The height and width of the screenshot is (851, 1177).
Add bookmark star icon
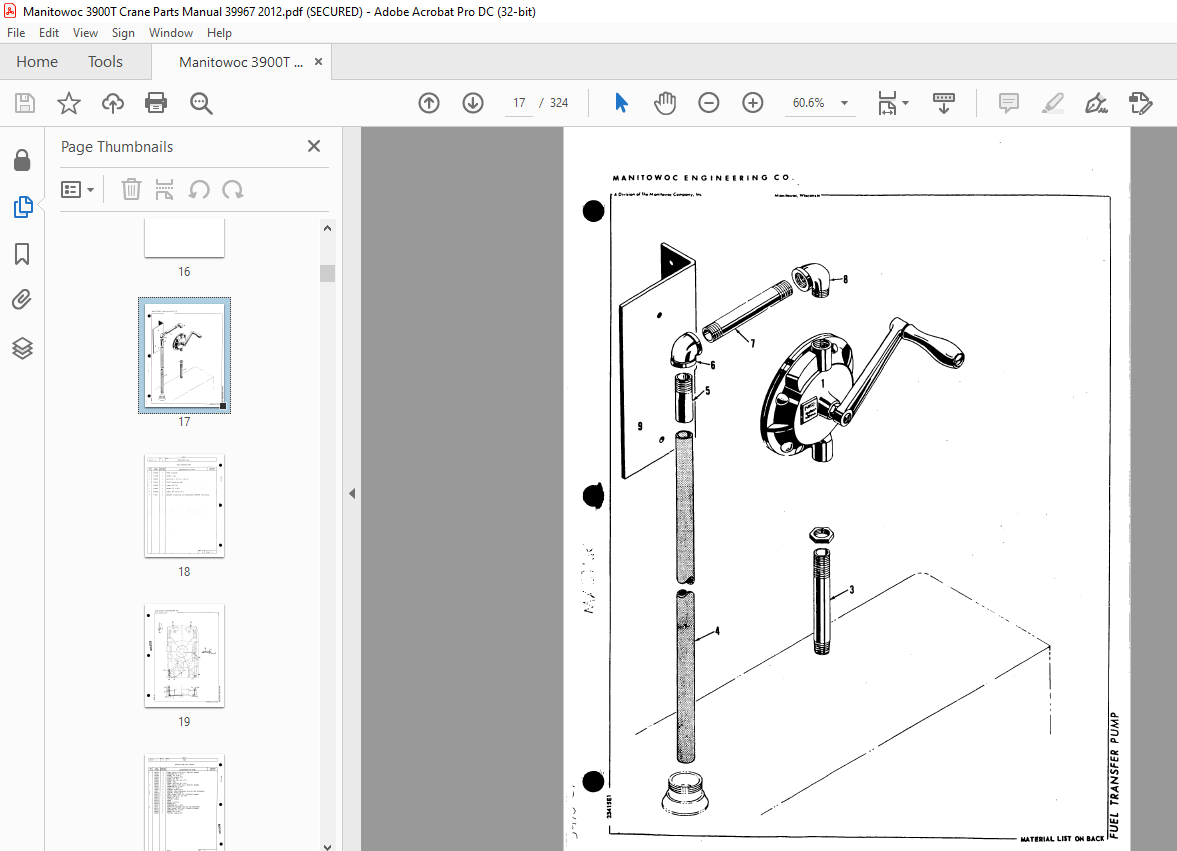coord(69,103)
